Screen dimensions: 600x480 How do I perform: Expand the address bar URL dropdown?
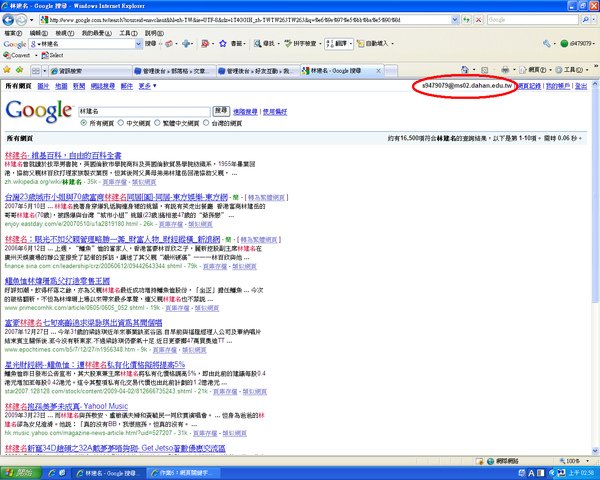(x=455, y=20)
